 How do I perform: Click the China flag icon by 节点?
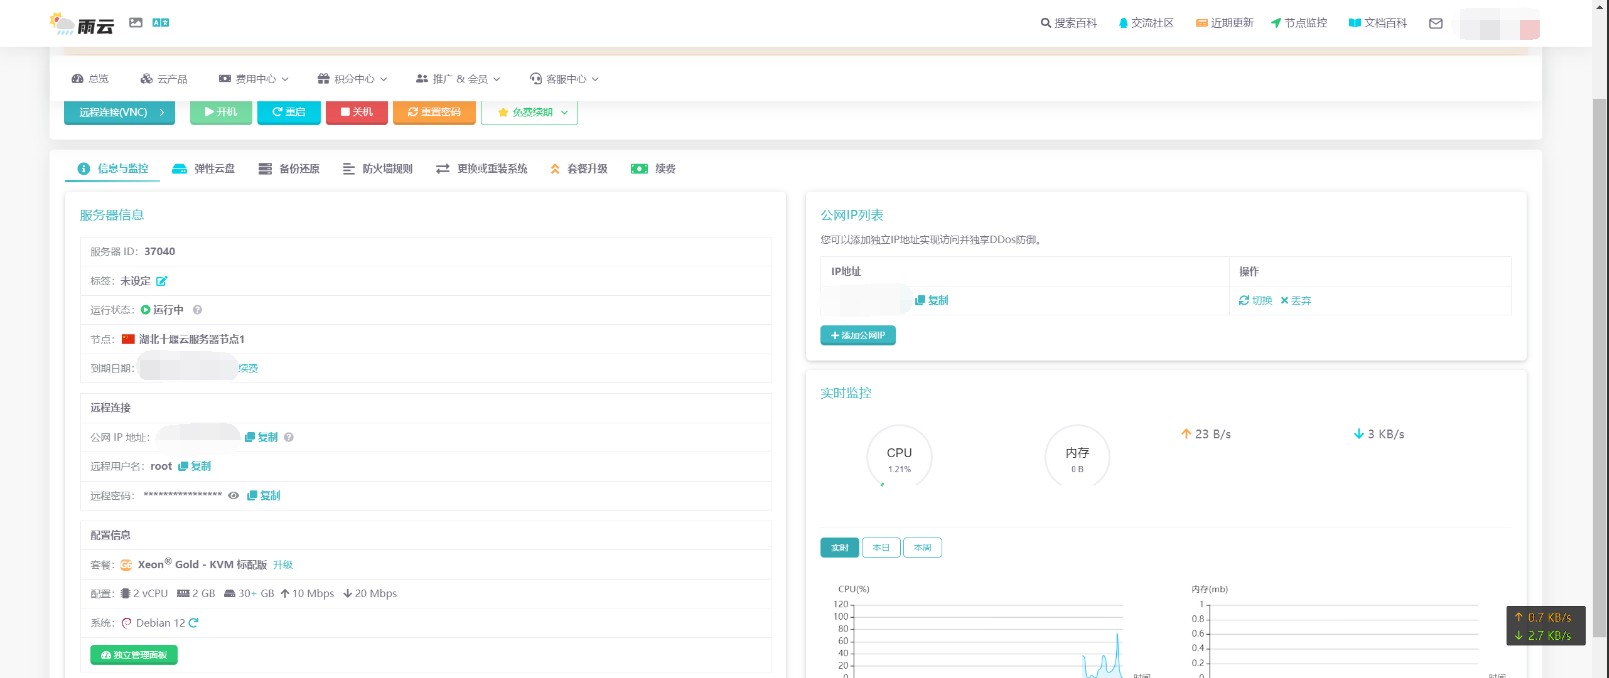[x=128, y=339]
